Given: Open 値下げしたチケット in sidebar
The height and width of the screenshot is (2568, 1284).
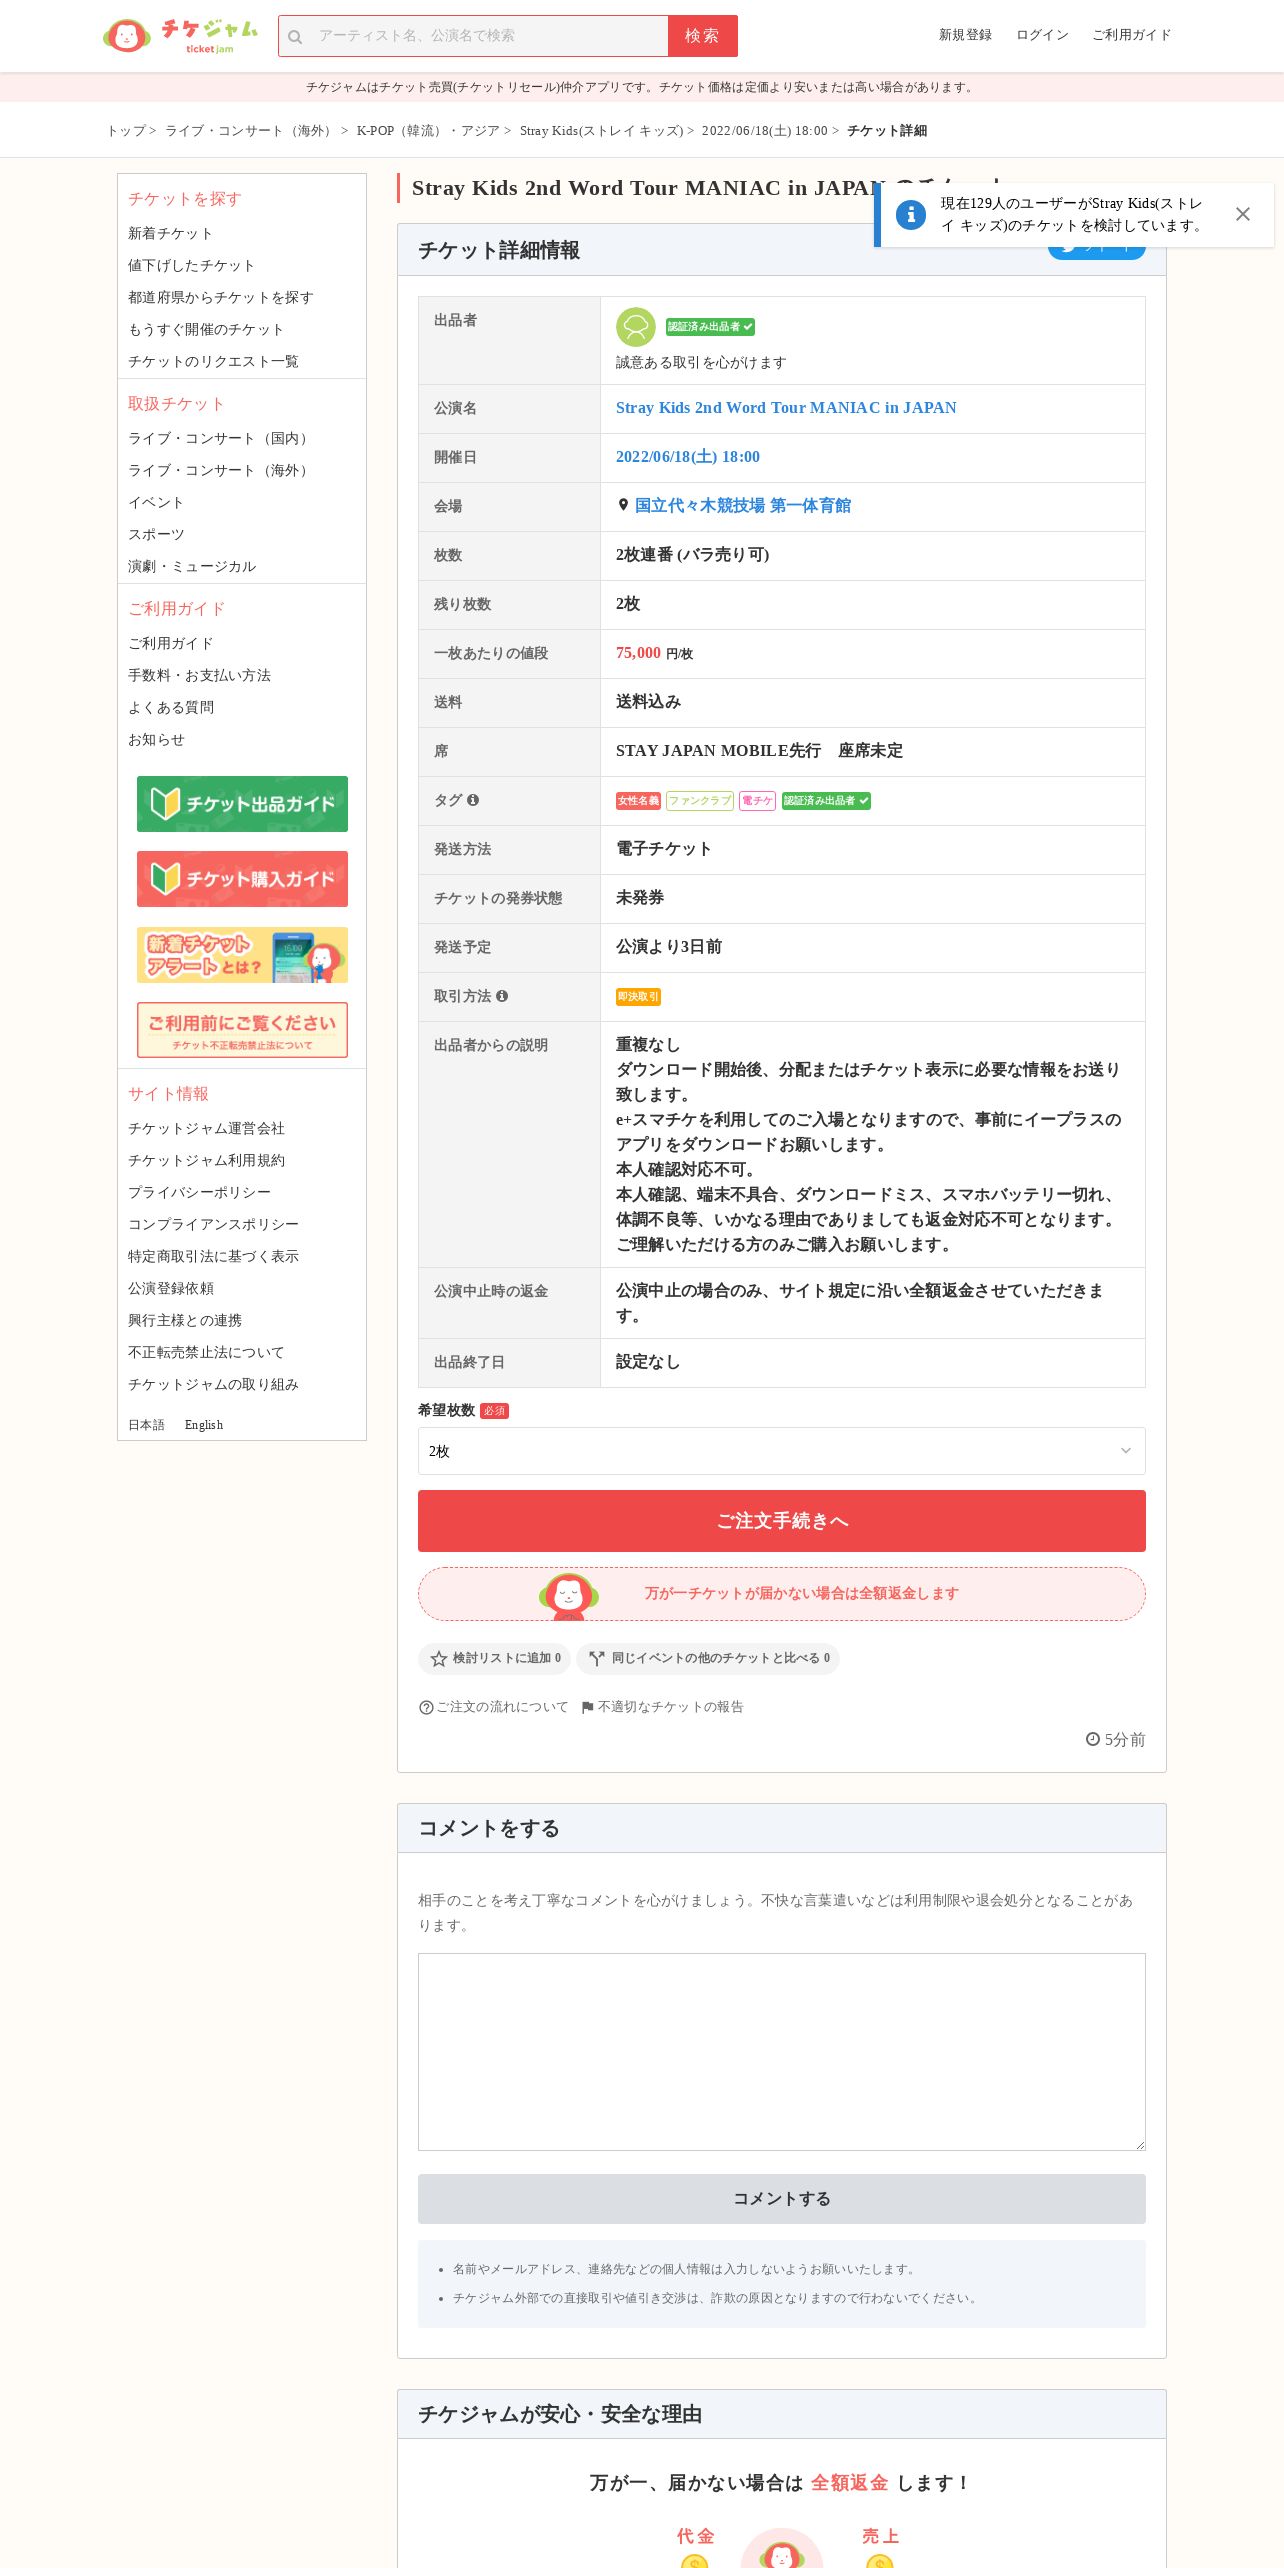Looking at the screenshot, I should click(191, 265).
